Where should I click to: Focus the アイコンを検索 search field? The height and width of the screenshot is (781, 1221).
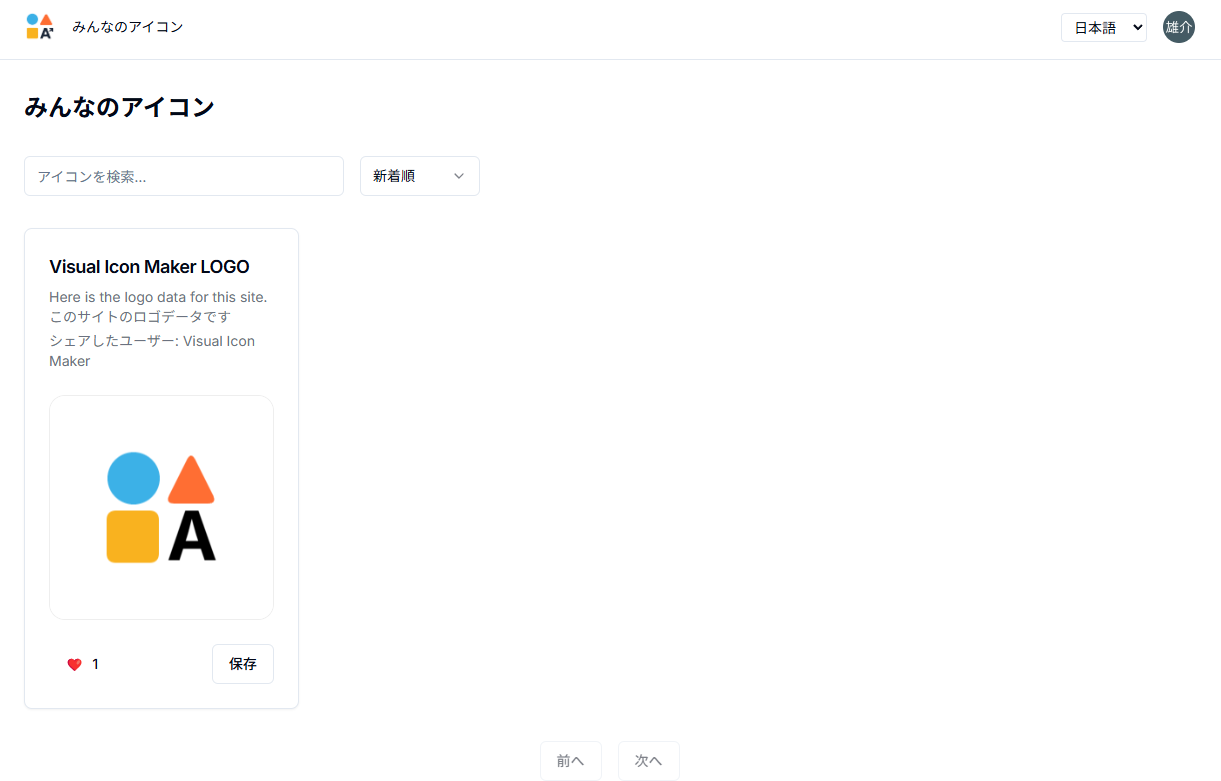click(x=184, y=176)
